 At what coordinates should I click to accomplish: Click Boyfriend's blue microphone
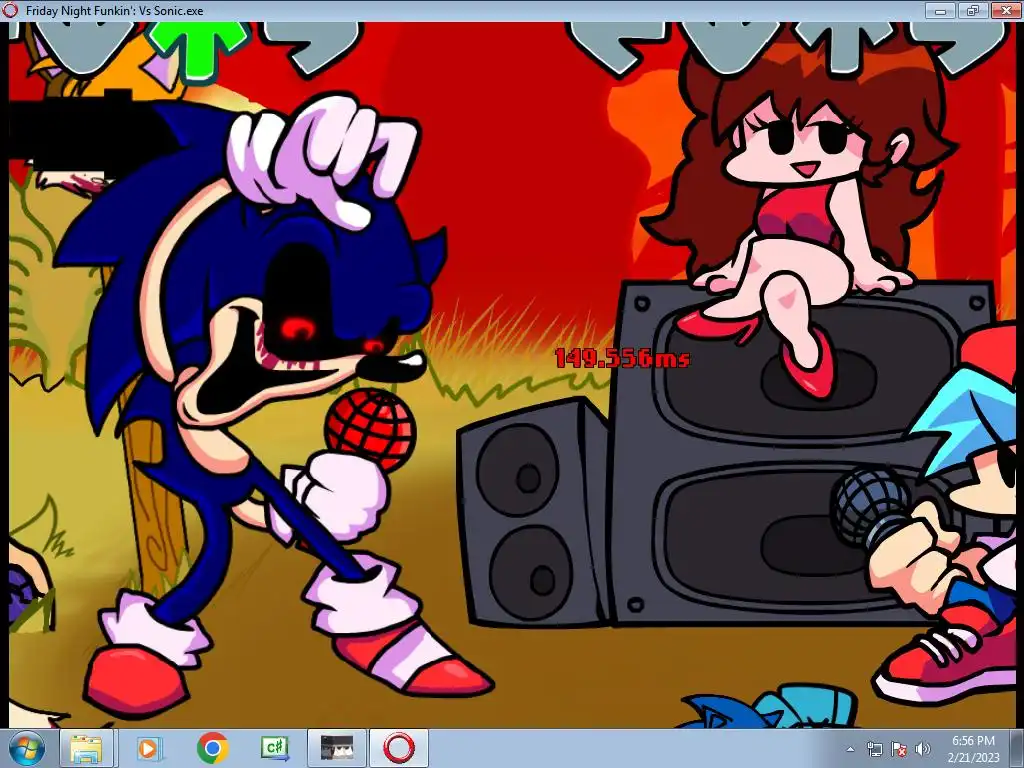871,507
